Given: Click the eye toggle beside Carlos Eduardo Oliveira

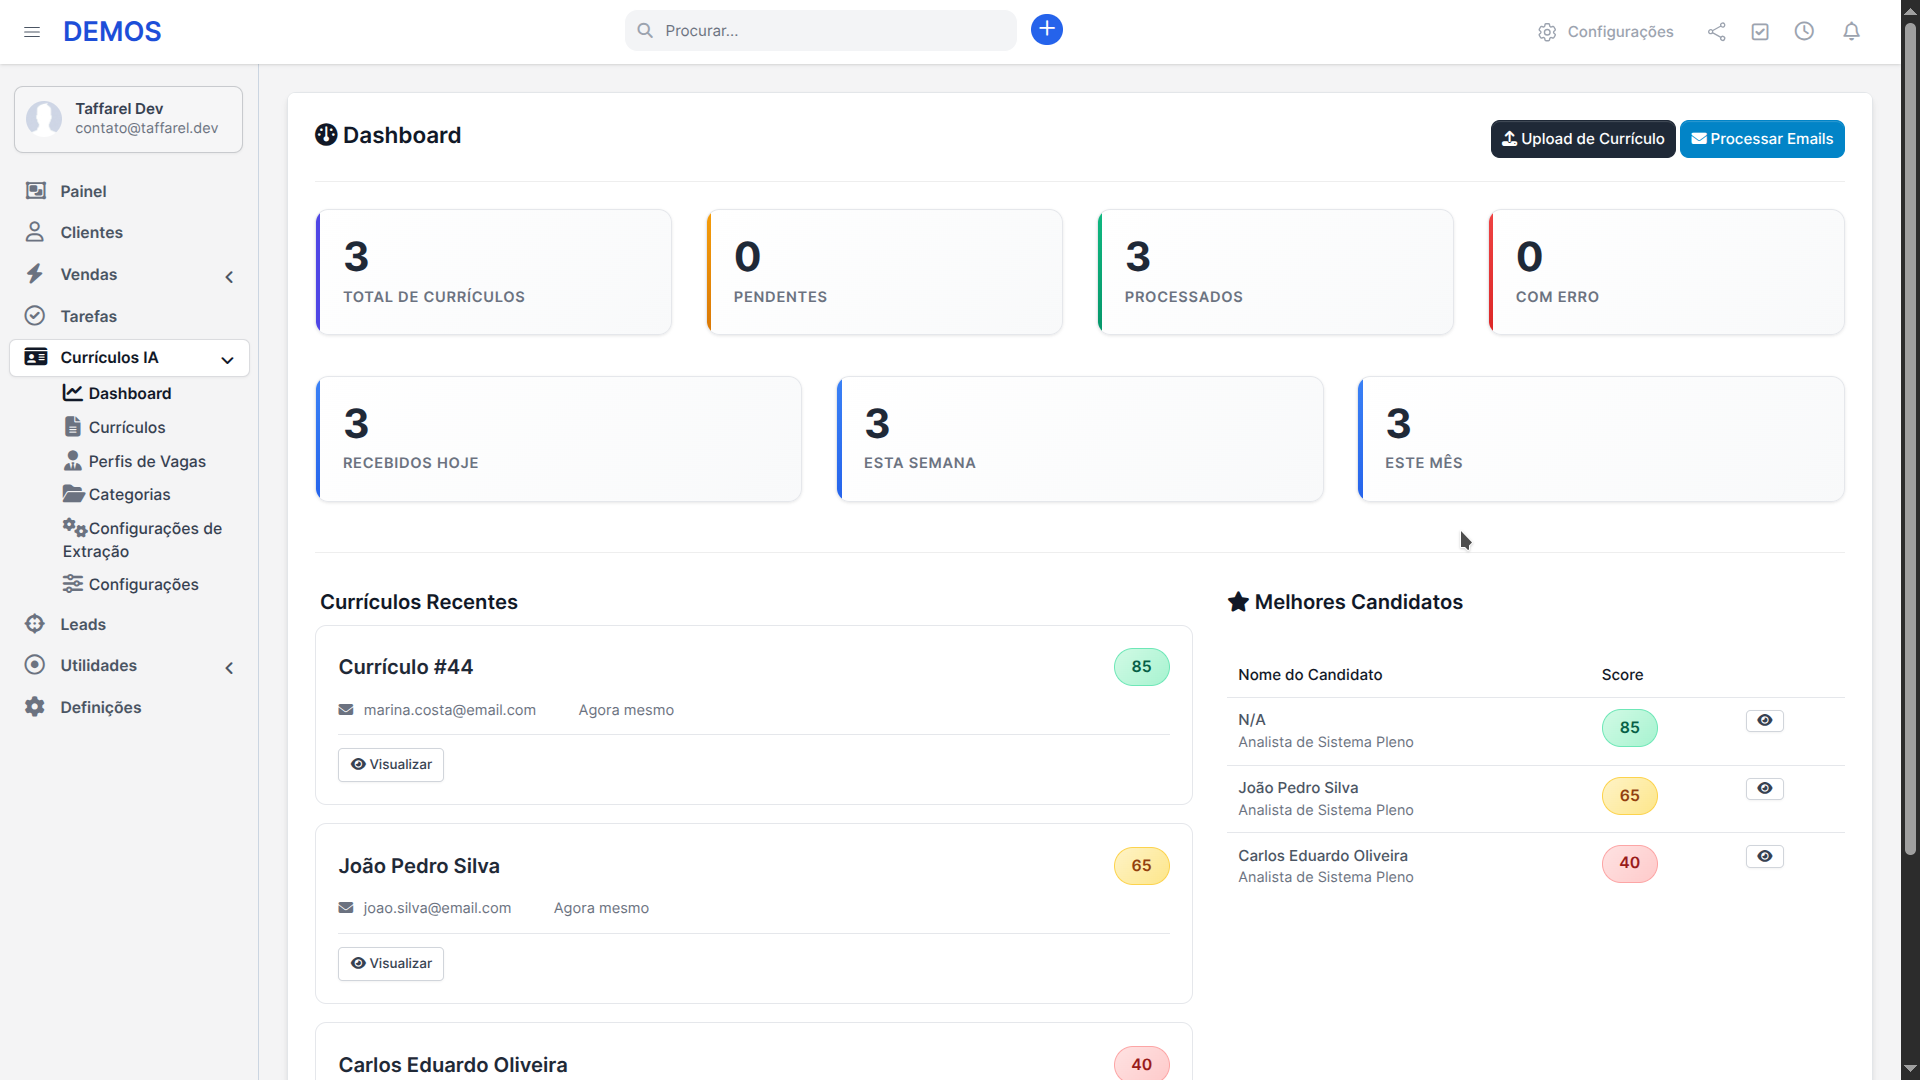Looking at the screenshot, I should (1764, 856).
